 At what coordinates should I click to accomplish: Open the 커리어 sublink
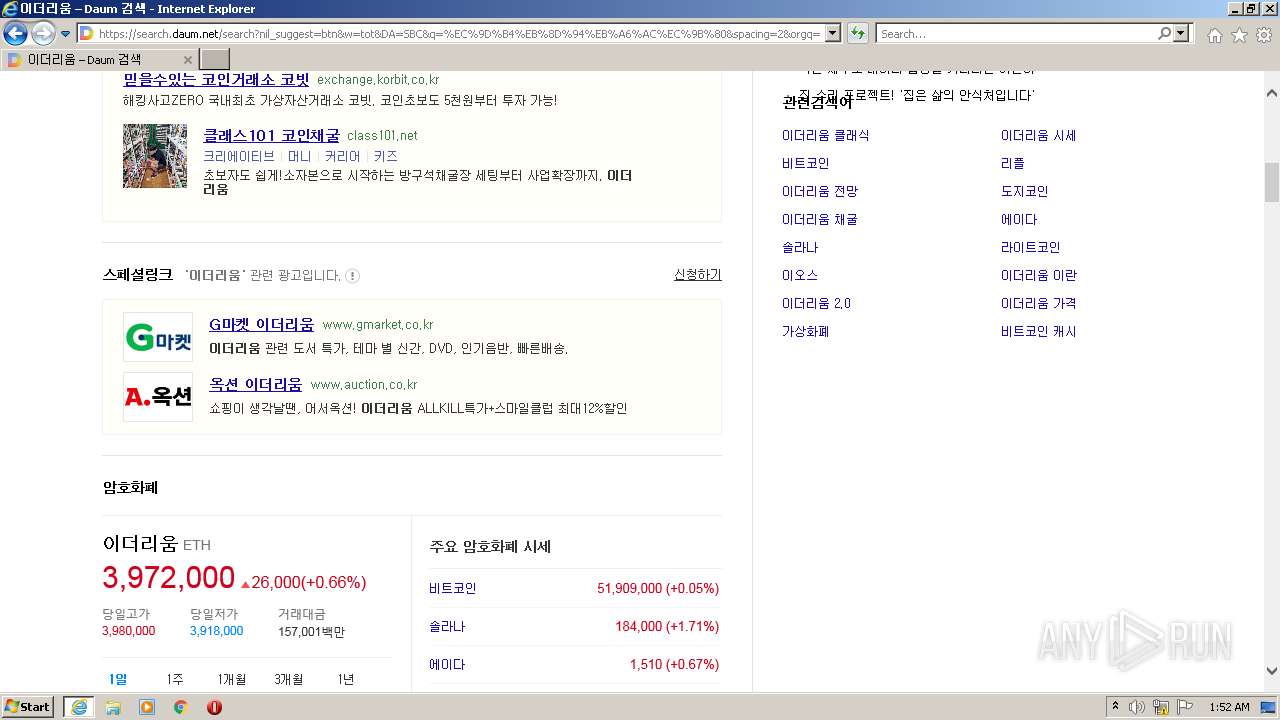click(342, 157)
